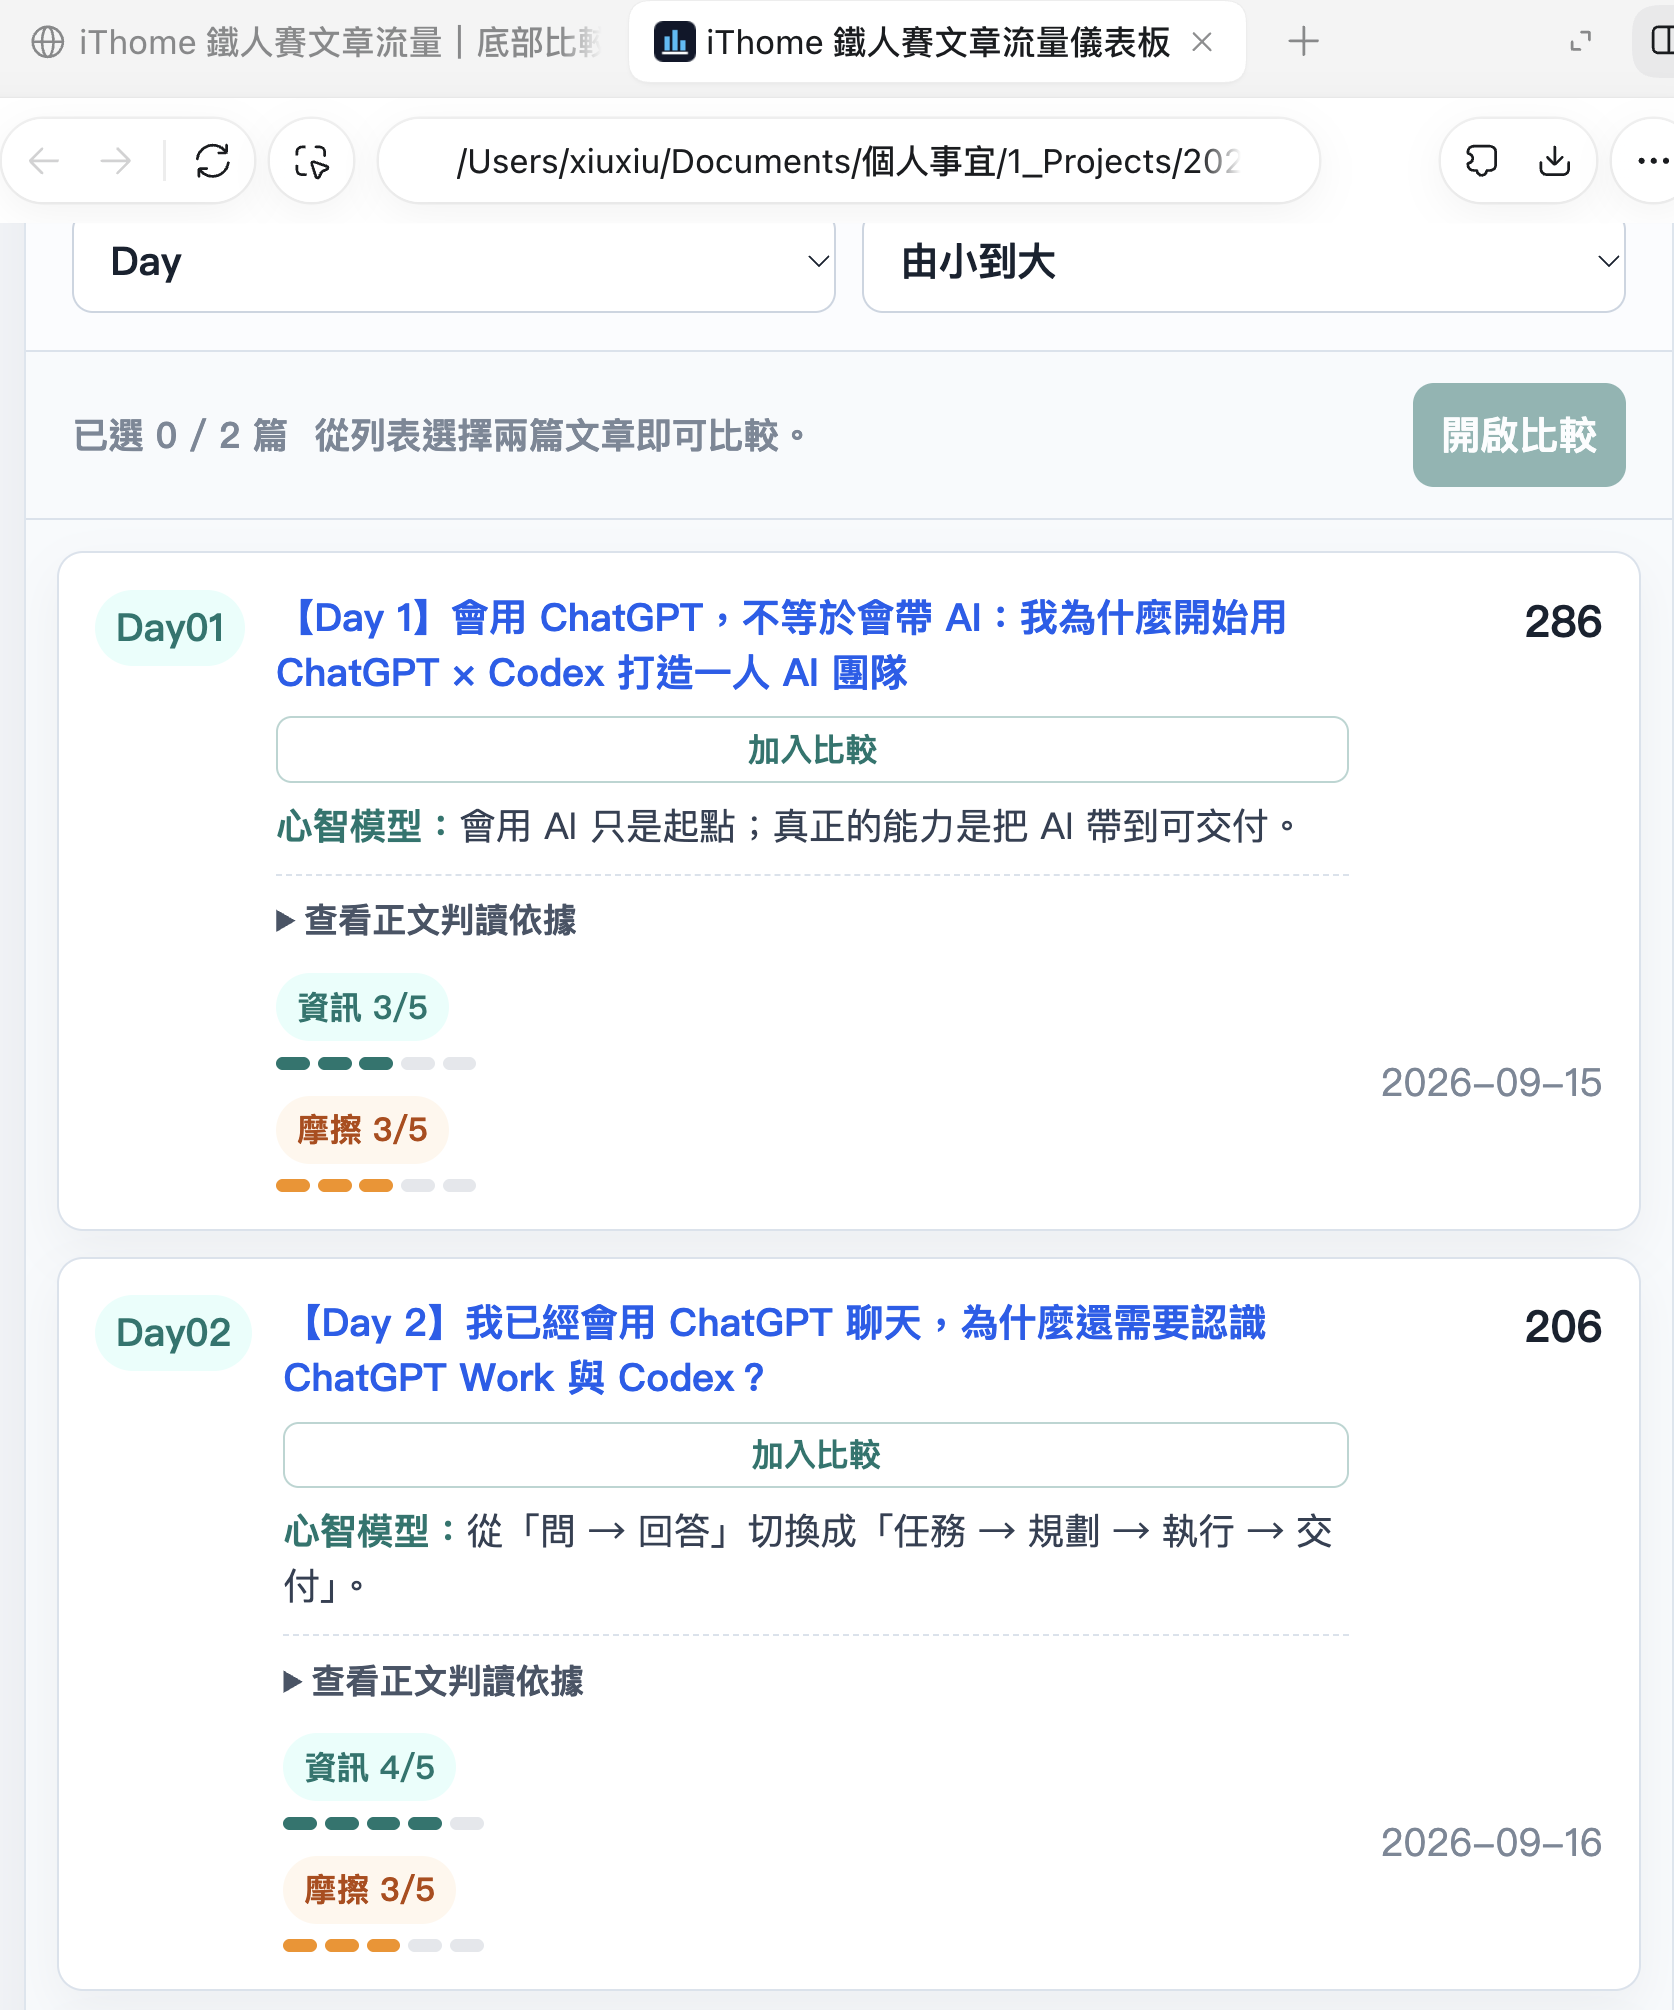Select the iThome 鐵人賽文章流量儀表板 tab
1674x2010 pixels.
coord(937,42)
